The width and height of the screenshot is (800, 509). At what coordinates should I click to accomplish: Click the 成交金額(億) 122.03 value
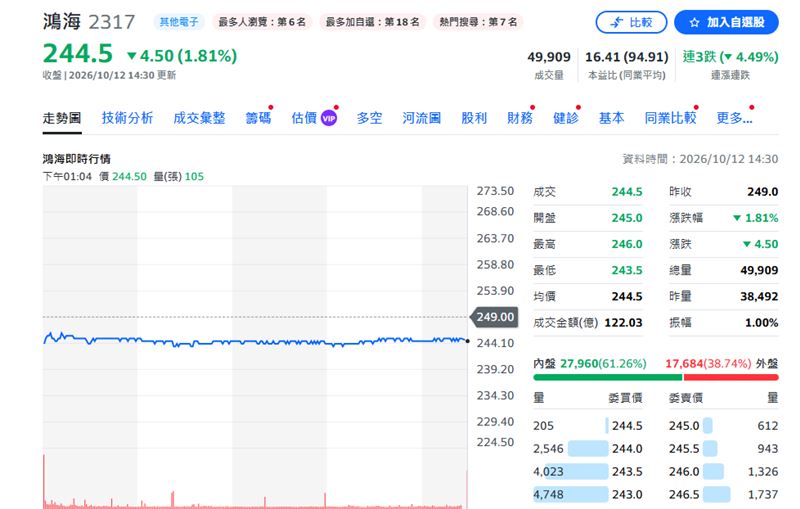(623, 322)
